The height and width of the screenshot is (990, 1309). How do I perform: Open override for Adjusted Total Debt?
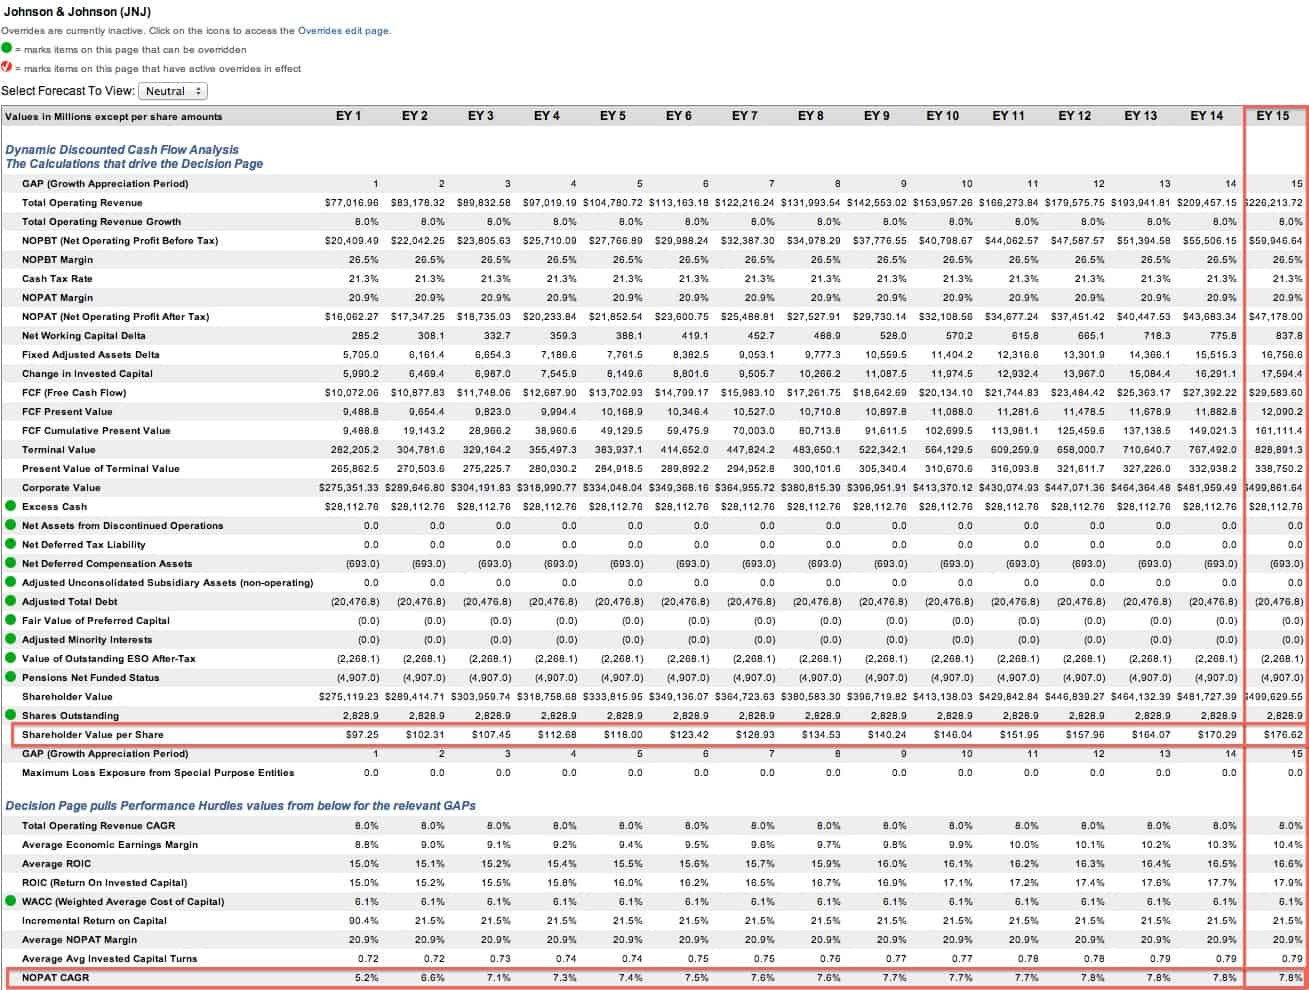click(x=10, y=602)
